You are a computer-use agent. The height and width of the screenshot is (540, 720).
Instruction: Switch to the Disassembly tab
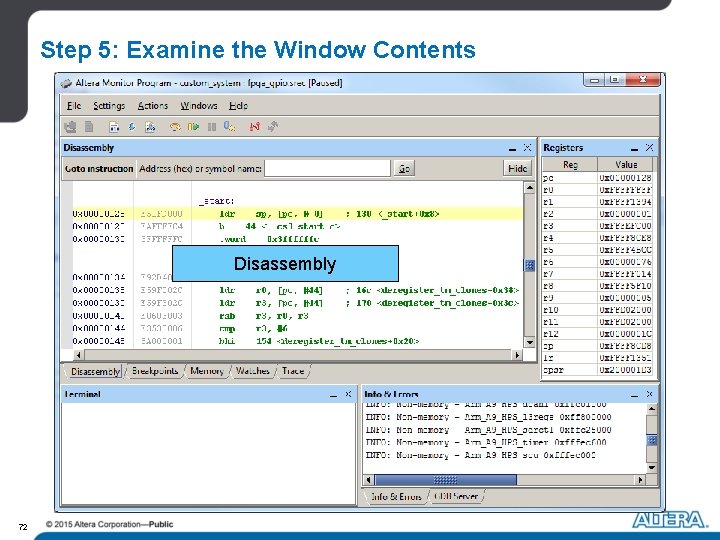(x=95, y=371)
